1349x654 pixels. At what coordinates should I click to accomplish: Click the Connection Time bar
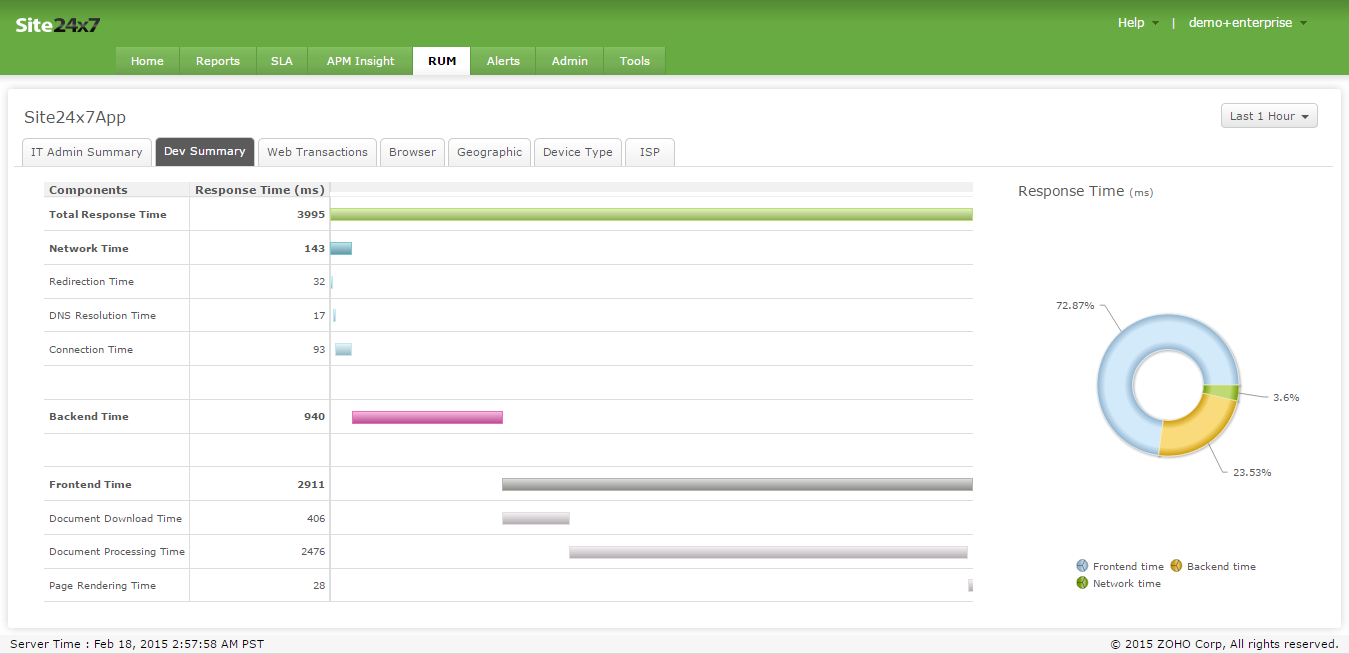tap(343, 349)
